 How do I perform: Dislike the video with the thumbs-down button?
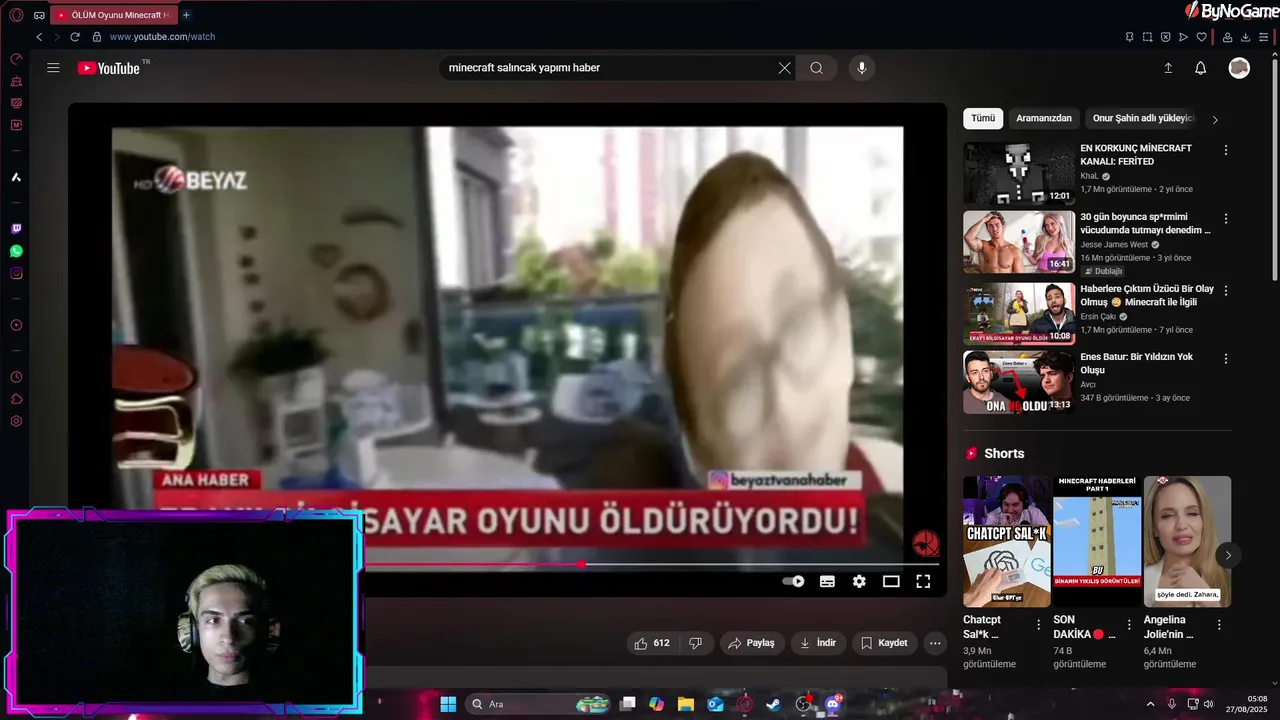tap(695, 643)
